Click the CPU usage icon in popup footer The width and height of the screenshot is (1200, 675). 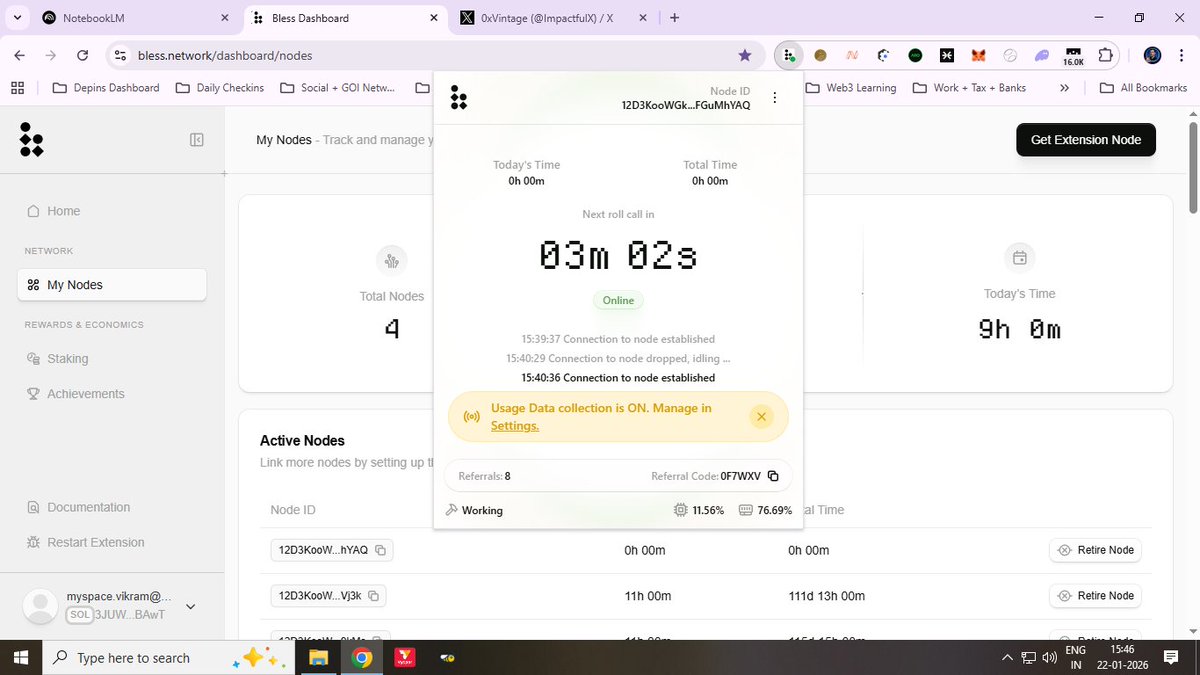pos(681,510)
